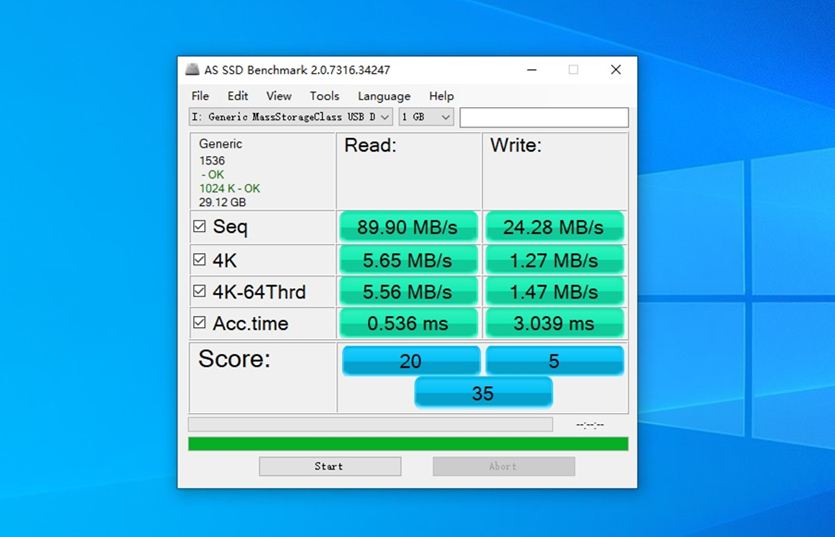The image size is (835, 537).
Task: Minimize the AS SSD Benchmark window
Action: click(x=530, y=70)
